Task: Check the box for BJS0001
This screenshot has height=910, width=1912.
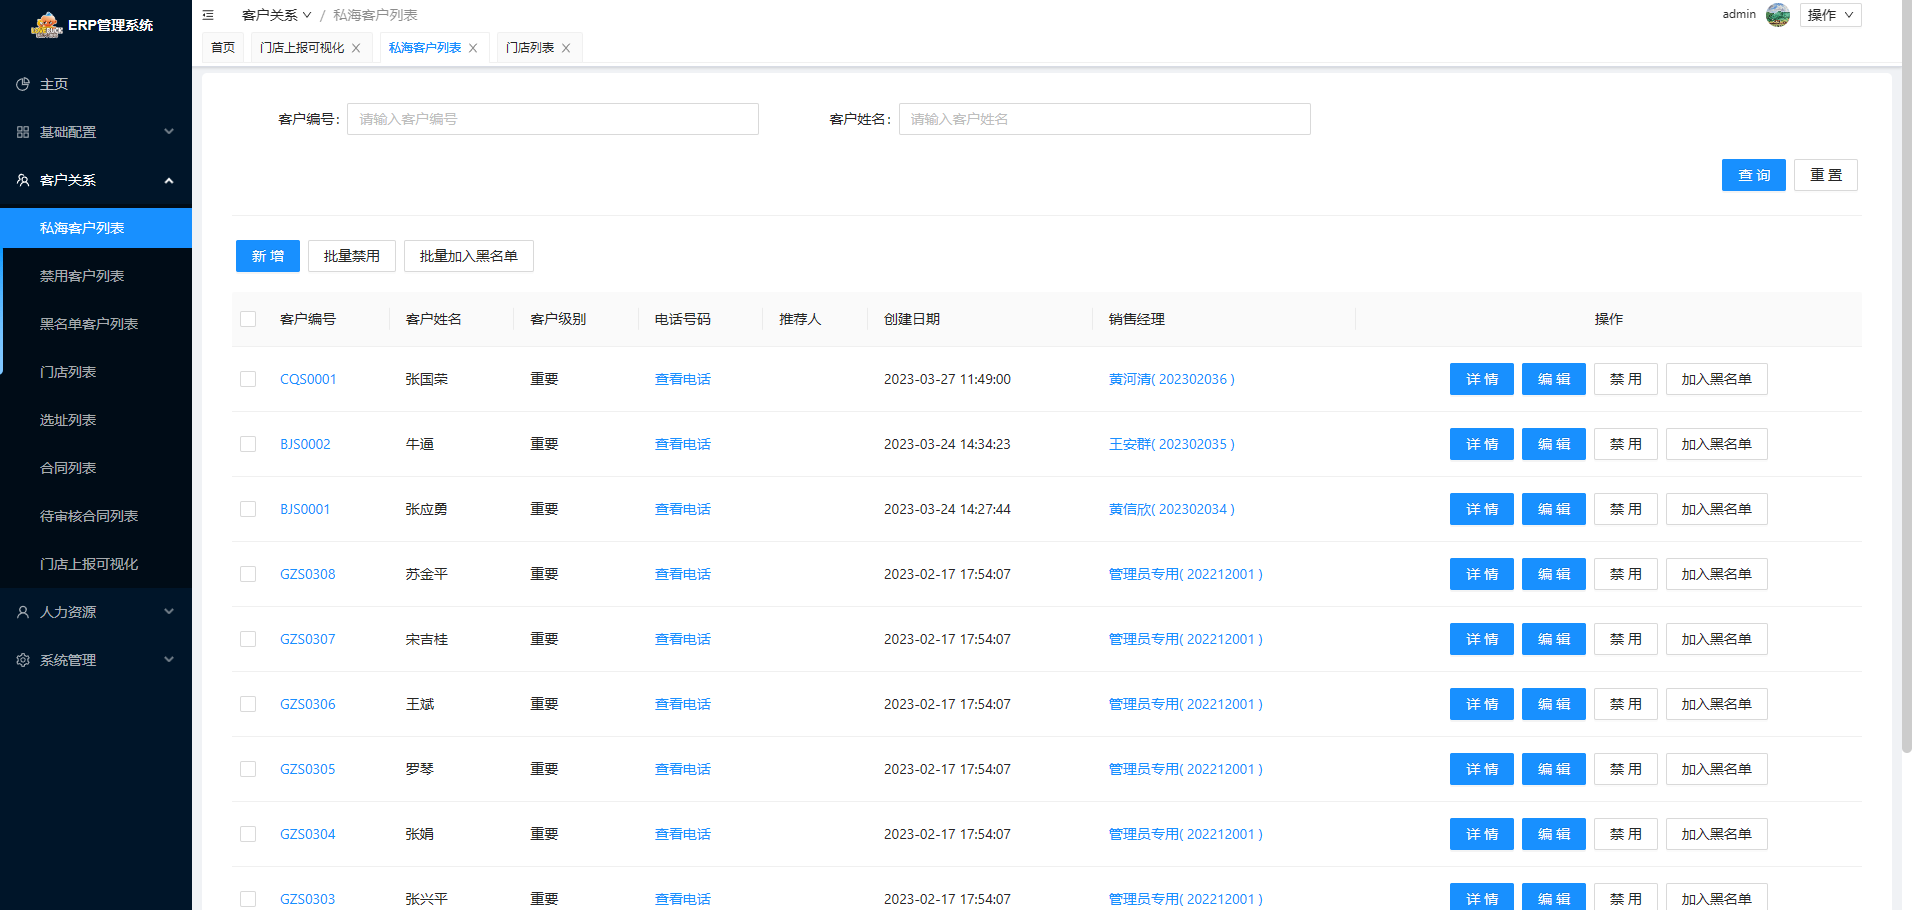Action: [x=248, y=509]
